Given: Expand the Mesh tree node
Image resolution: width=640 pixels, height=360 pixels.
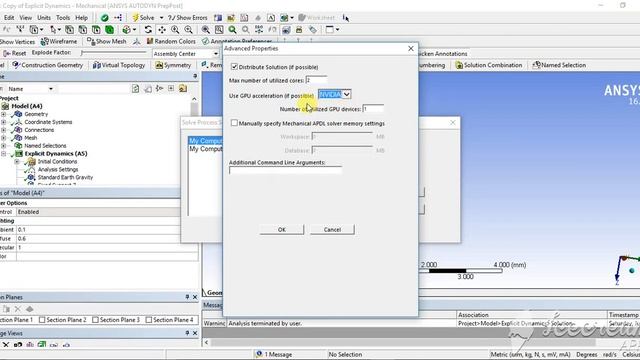Looking at the screenshot, I should [4, 138].
